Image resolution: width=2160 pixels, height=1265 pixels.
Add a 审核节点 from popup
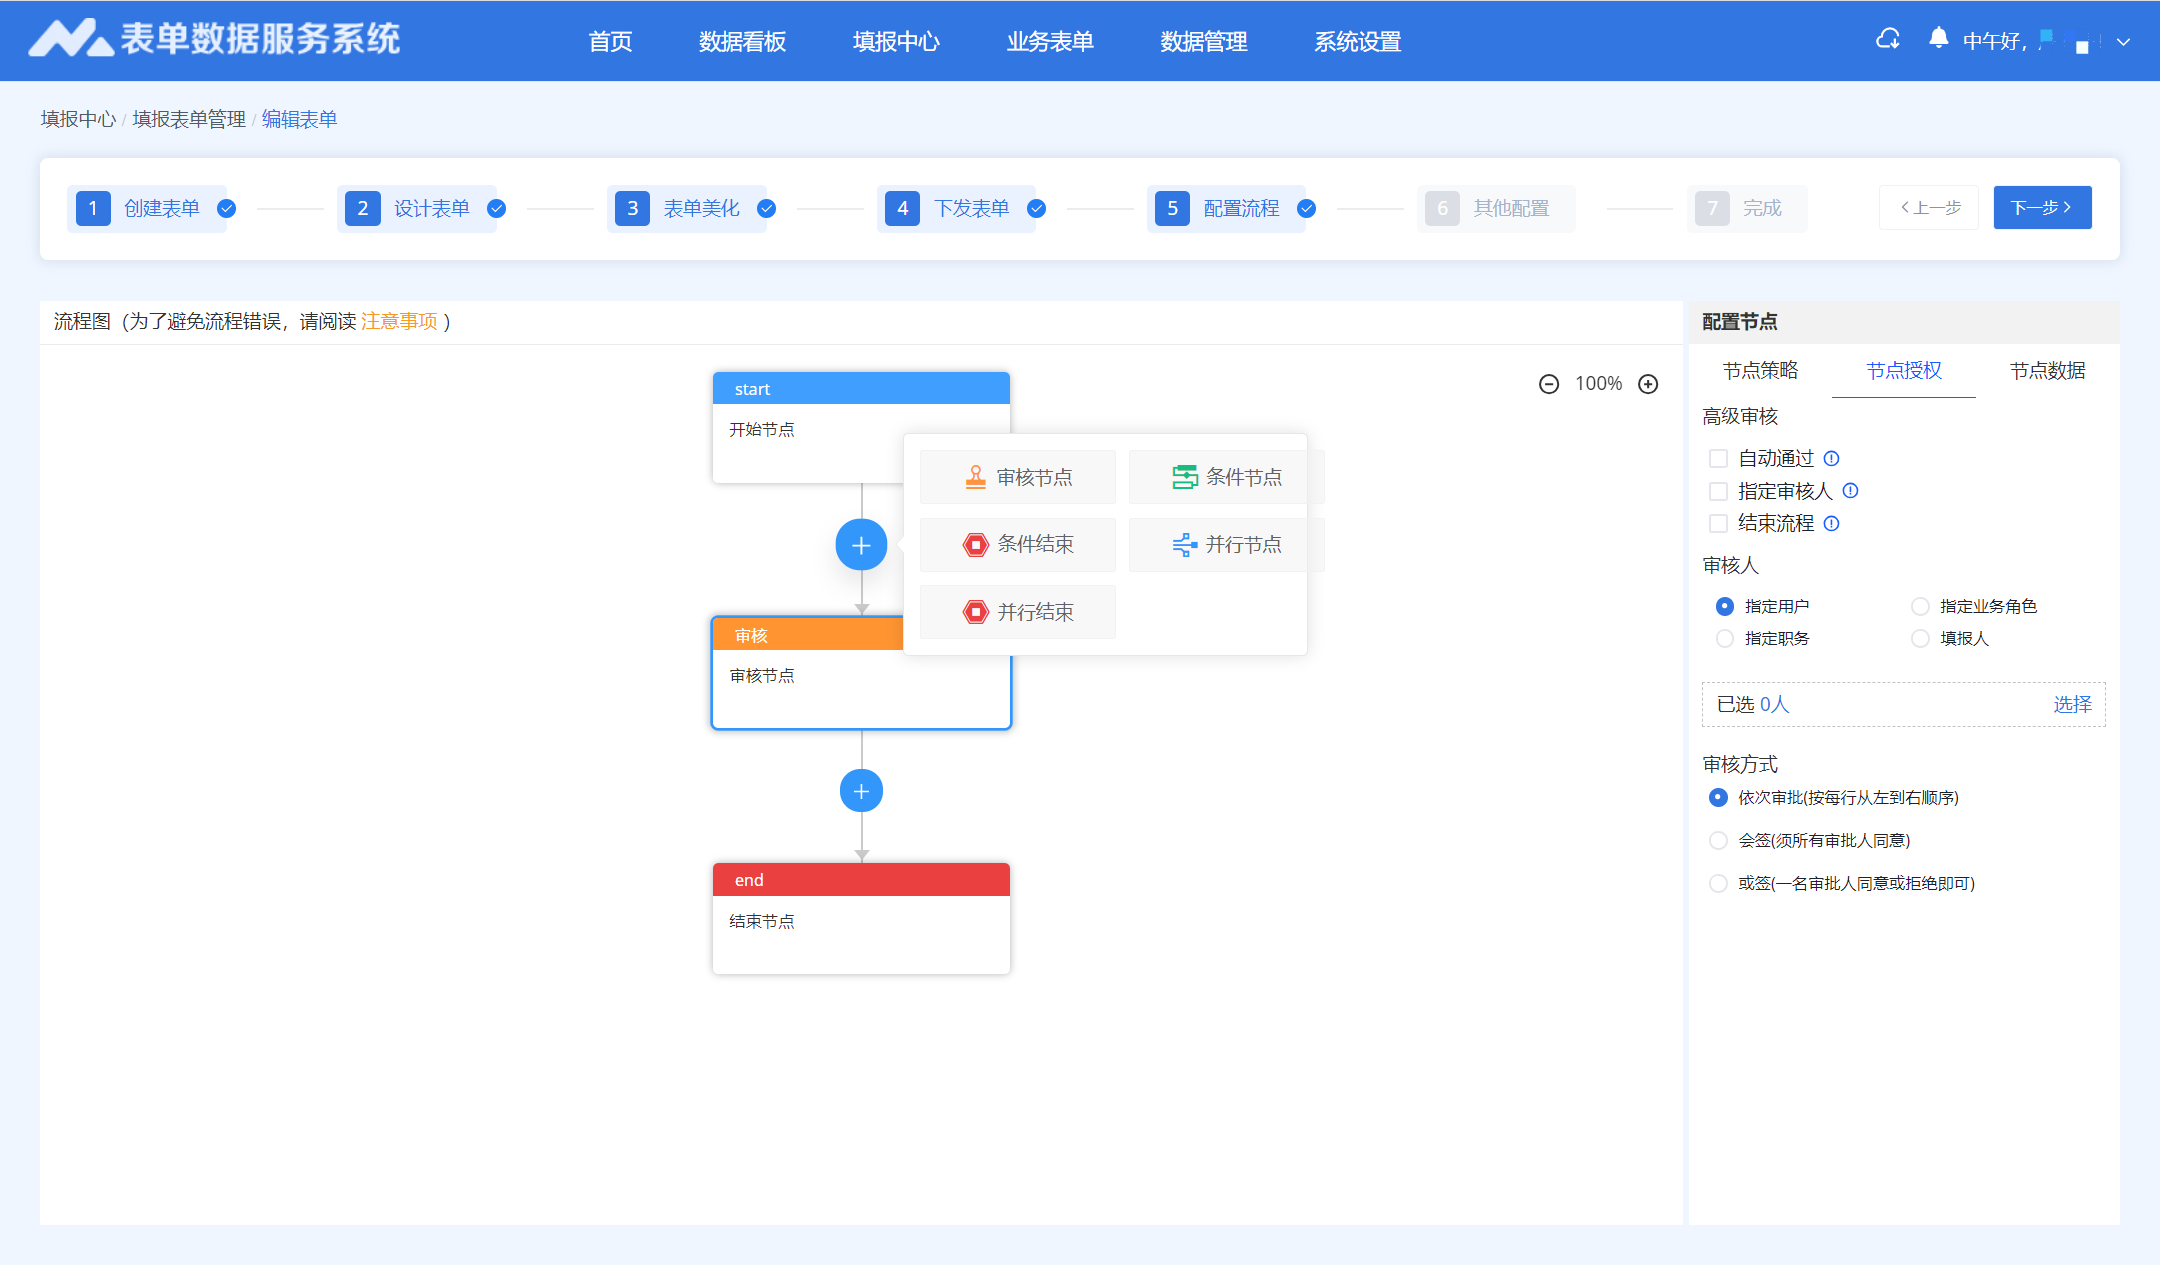coord(1018,477)
